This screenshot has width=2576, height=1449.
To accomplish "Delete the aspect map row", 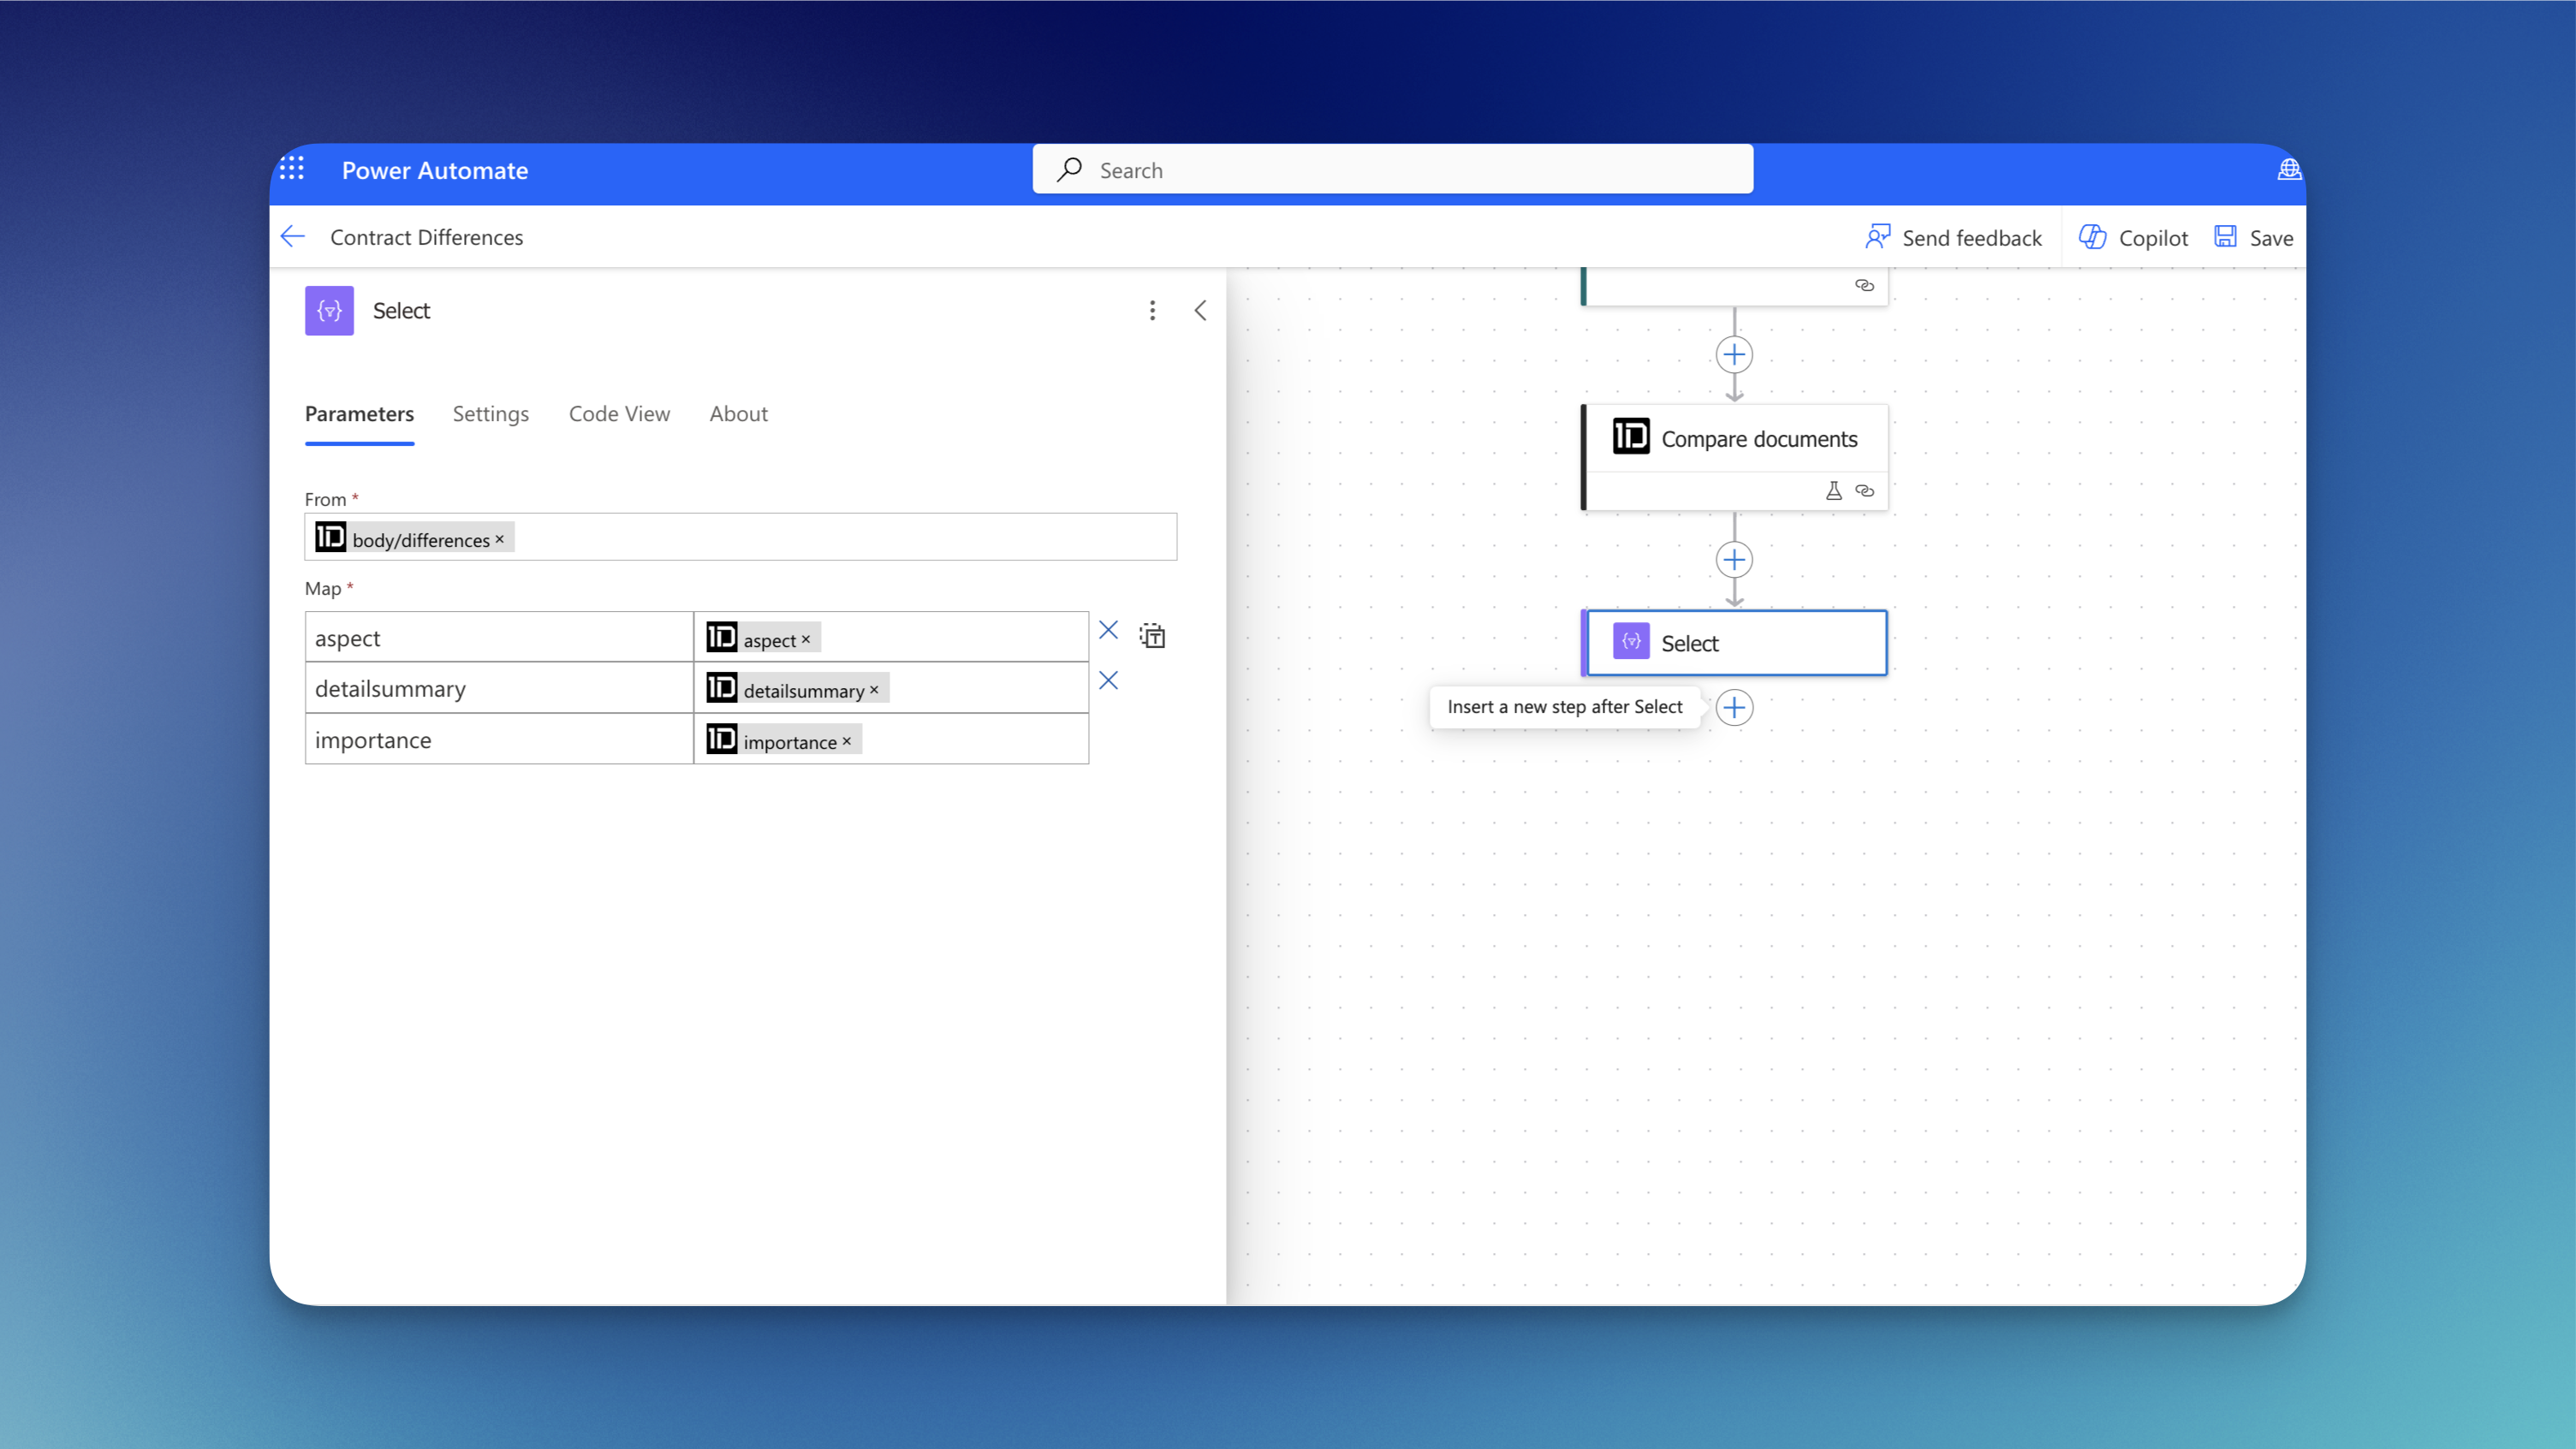I will pos(1108,630).
